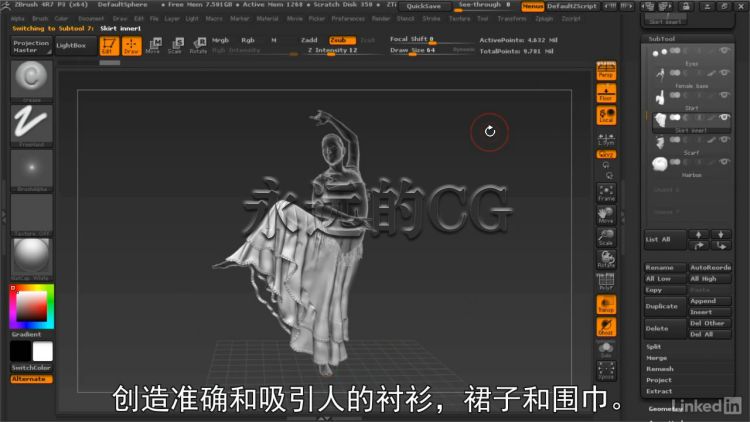Click the QuickSave button
The image size is (750, 422).
(x=424, y=6)
